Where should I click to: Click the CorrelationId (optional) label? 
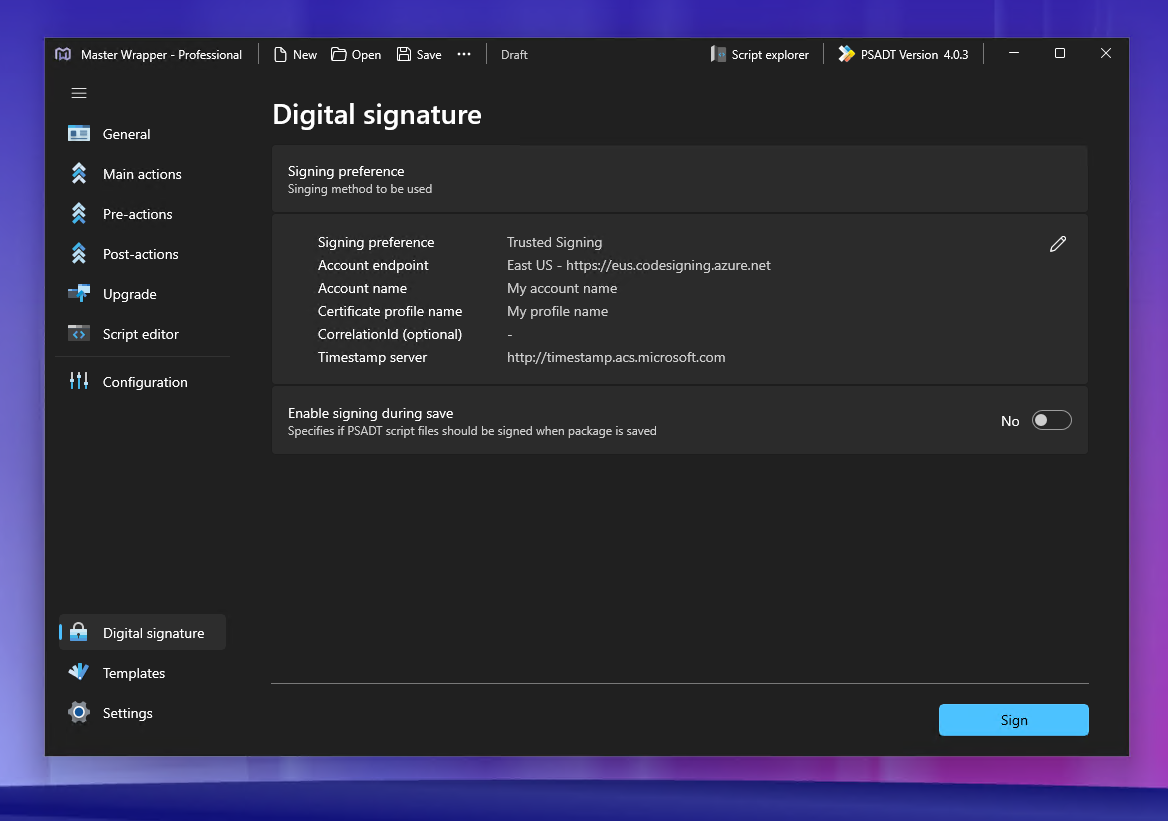tap(390, 335)
